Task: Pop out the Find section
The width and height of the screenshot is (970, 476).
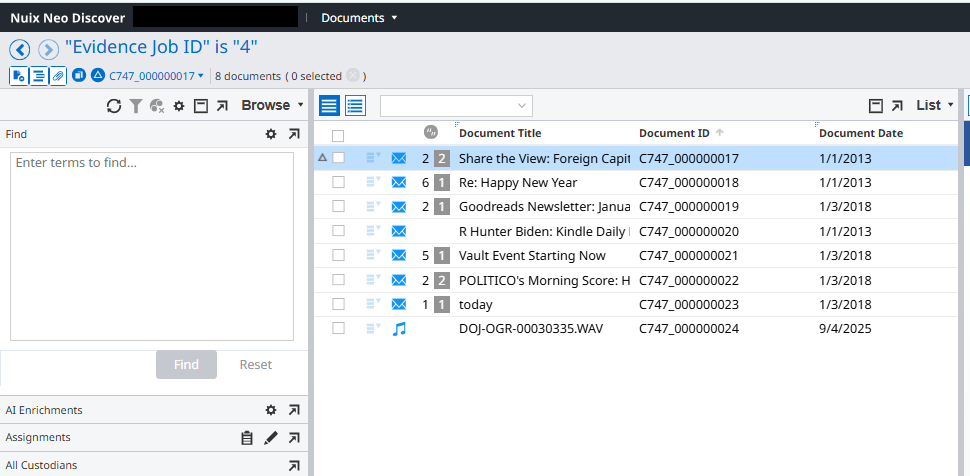Action: pos(294,134)
